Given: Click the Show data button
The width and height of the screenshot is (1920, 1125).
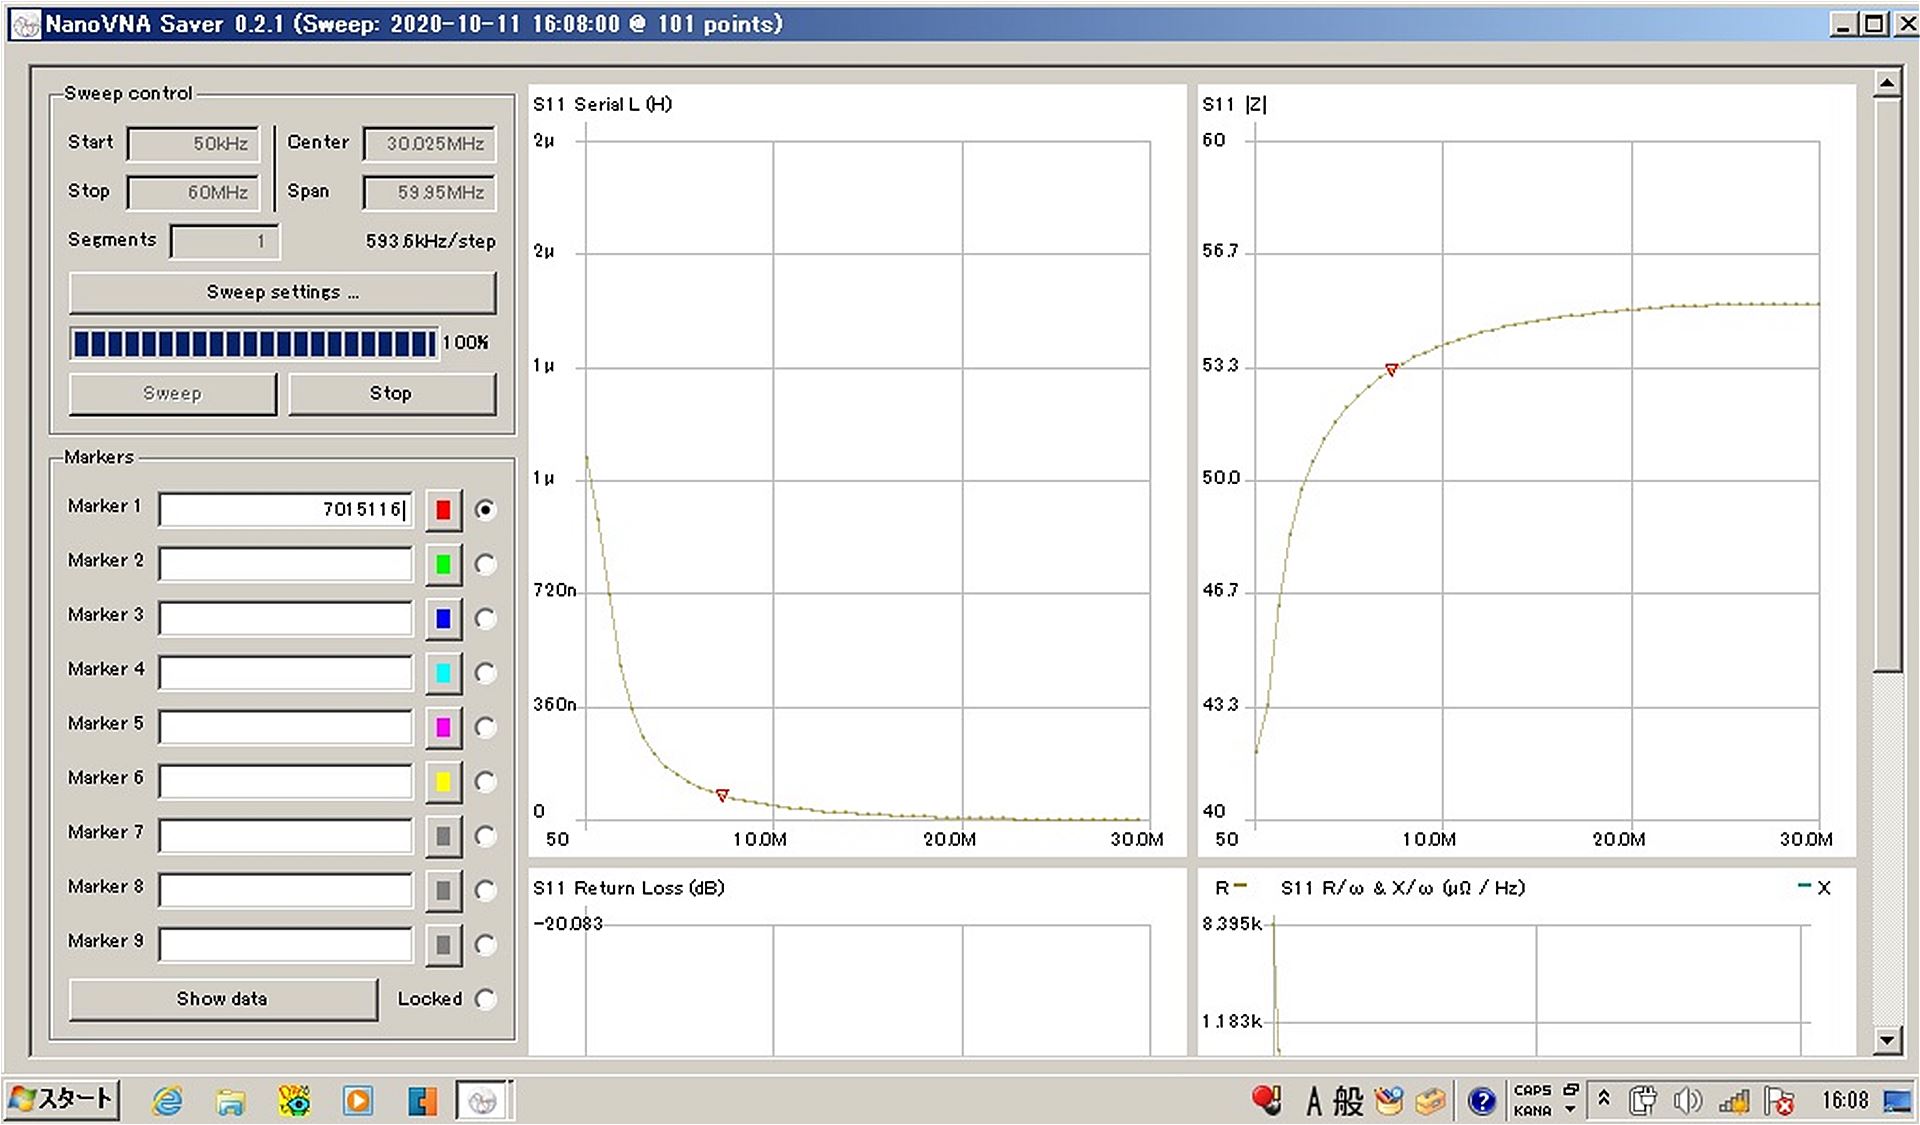Looking at the screenshot, I should click(x=223, y=999).
